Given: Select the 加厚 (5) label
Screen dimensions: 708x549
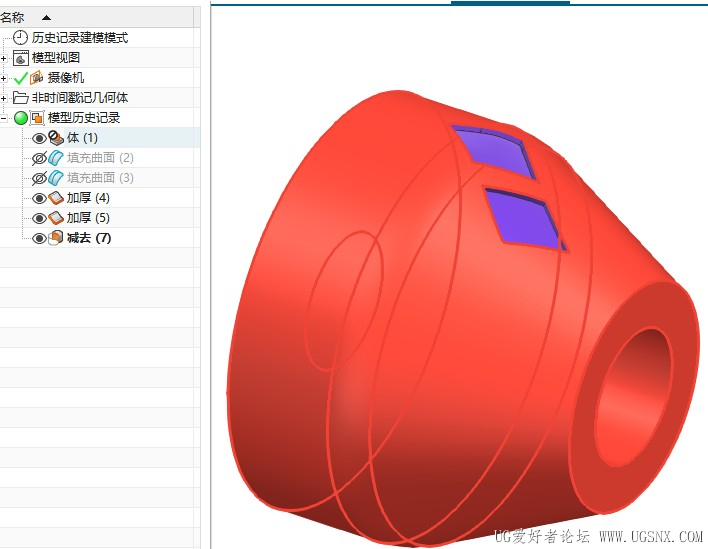Looking at the screenshot, I should (88, 218).
